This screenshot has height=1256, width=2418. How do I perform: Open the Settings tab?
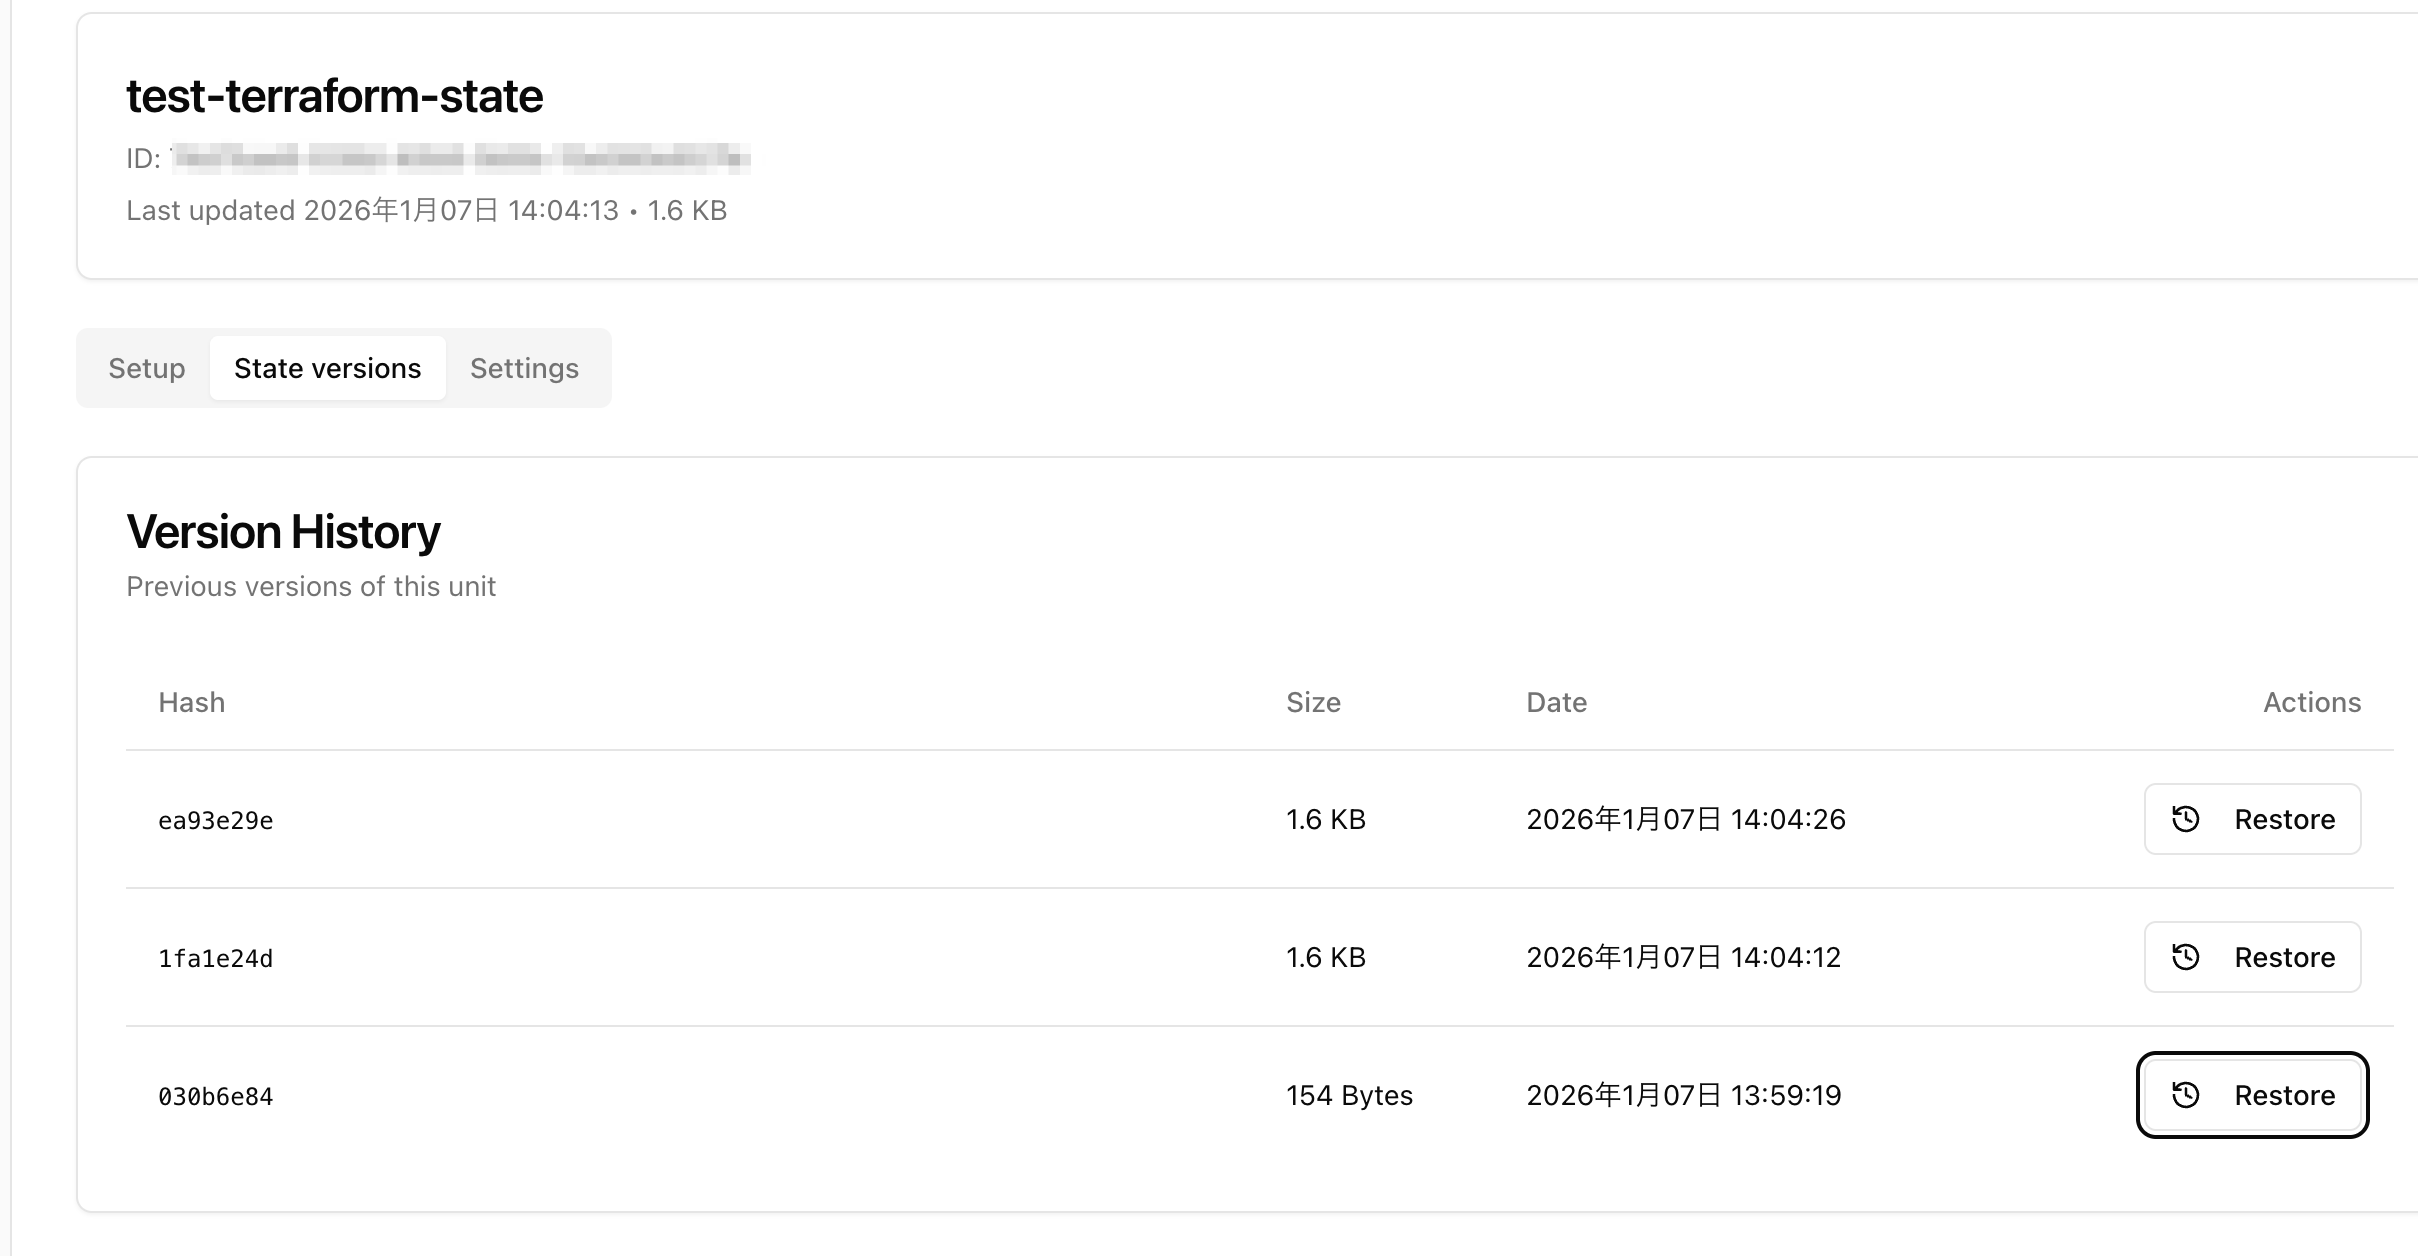point(524,368)
